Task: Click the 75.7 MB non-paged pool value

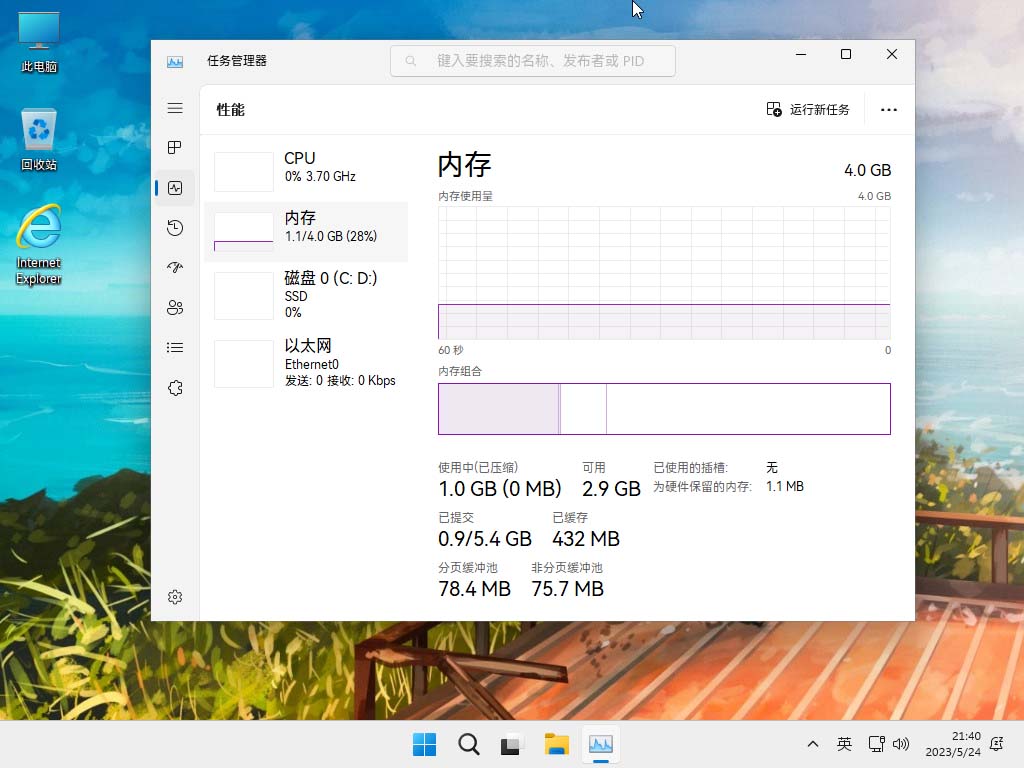Action: pos(568,589)
